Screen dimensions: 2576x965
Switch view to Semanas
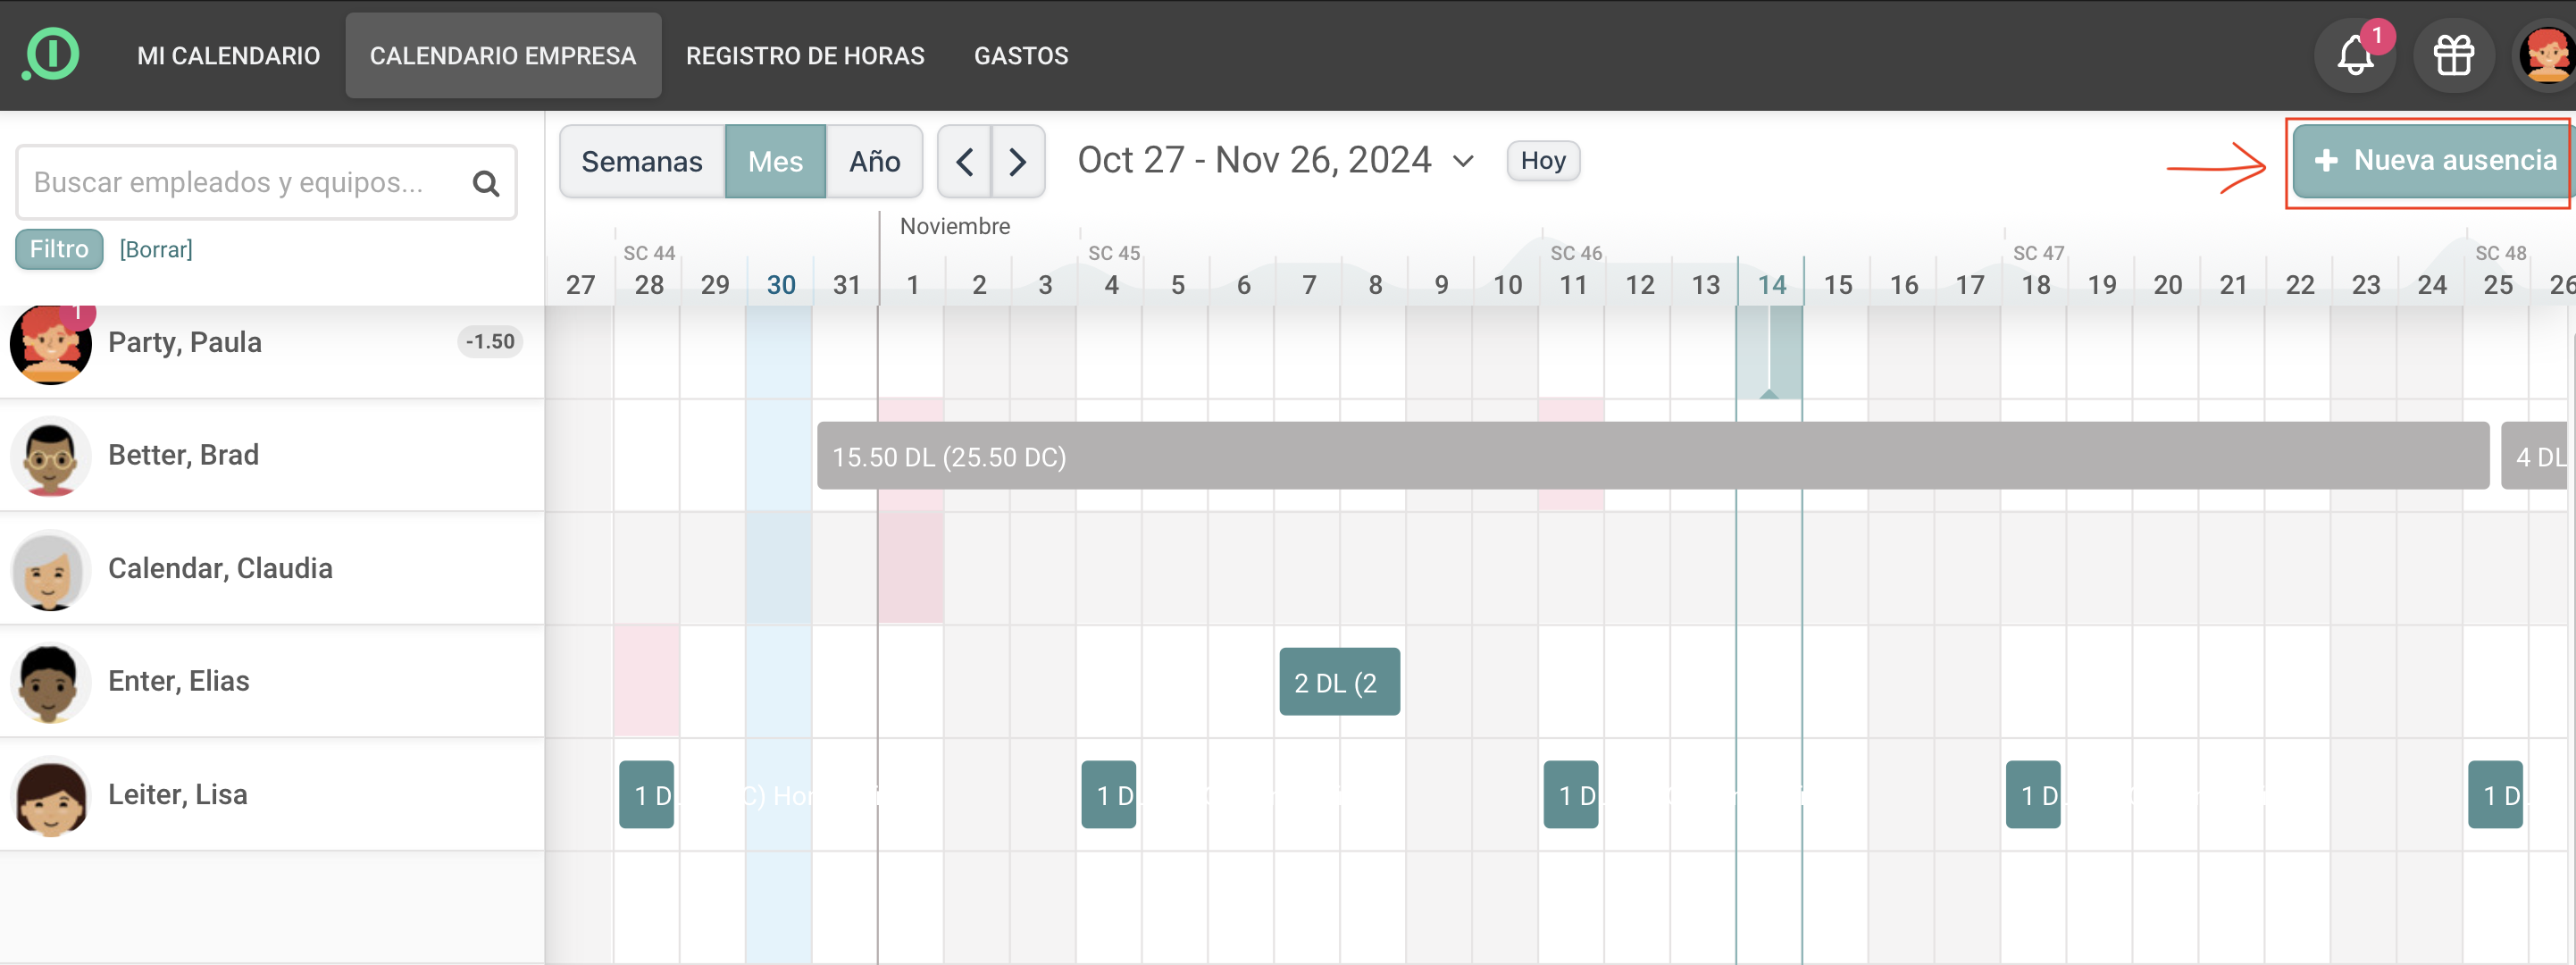pyautogui.click(x=642, y=161)
